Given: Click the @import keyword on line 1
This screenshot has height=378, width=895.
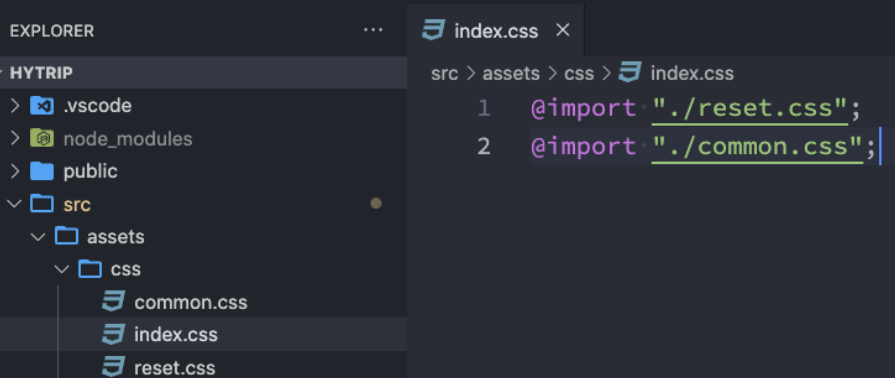Looking at the screenshot, I should (583, 108).
